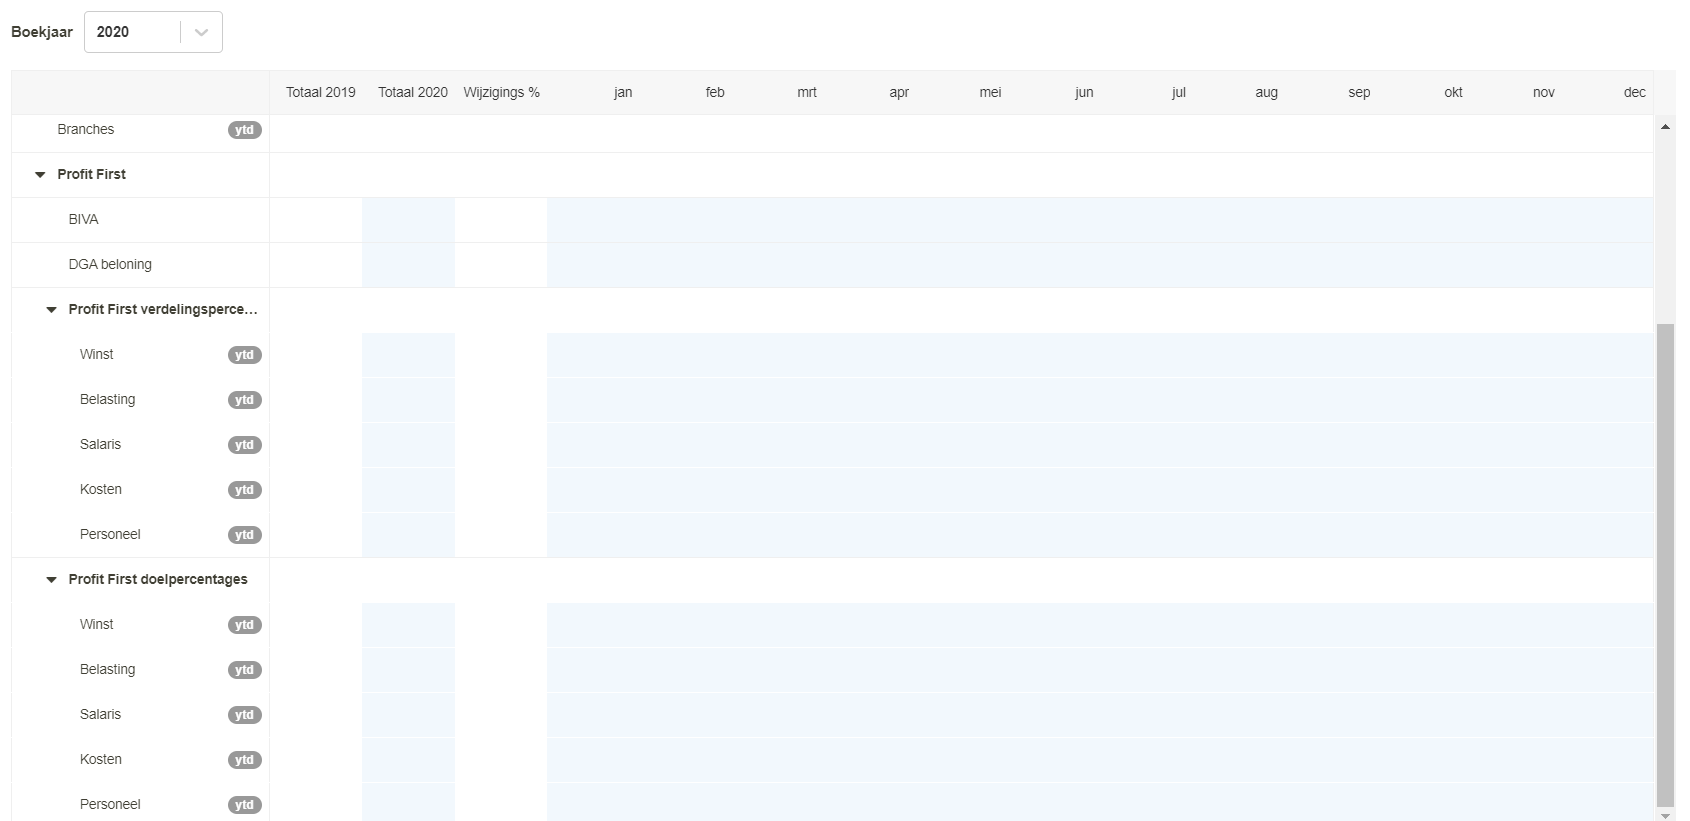Open the Boekjaar 2020 dropdown
The height and width of the screenshot is (821, 1690).
[153, 32]
